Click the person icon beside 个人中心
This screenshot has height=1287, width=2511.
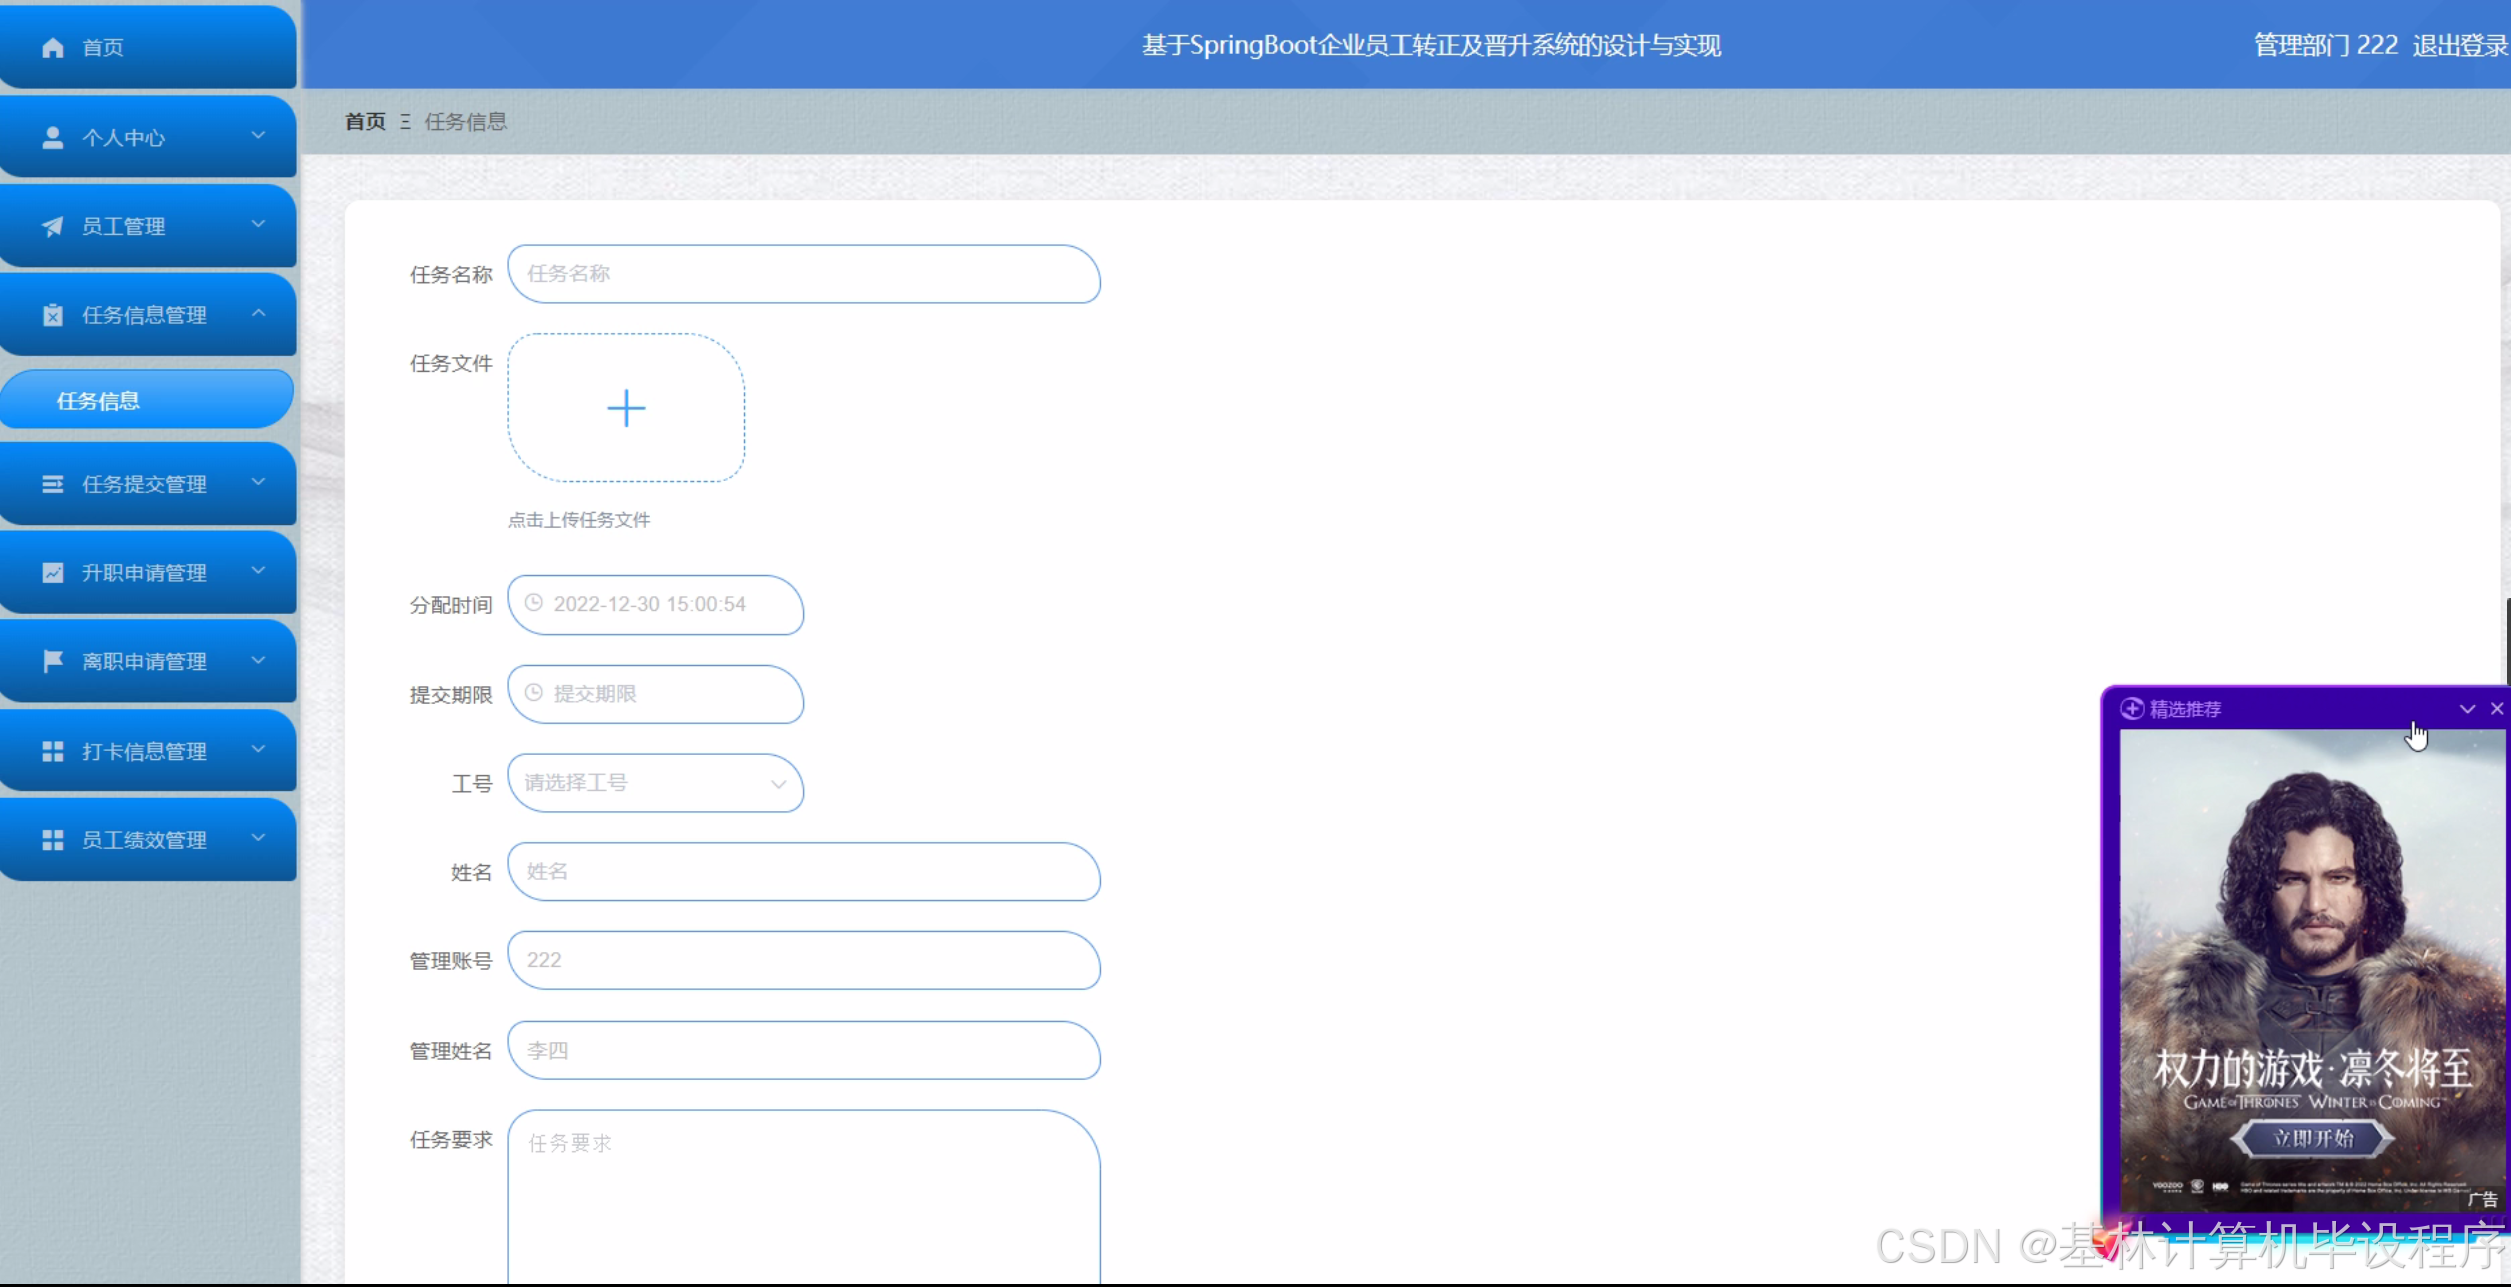53,138
